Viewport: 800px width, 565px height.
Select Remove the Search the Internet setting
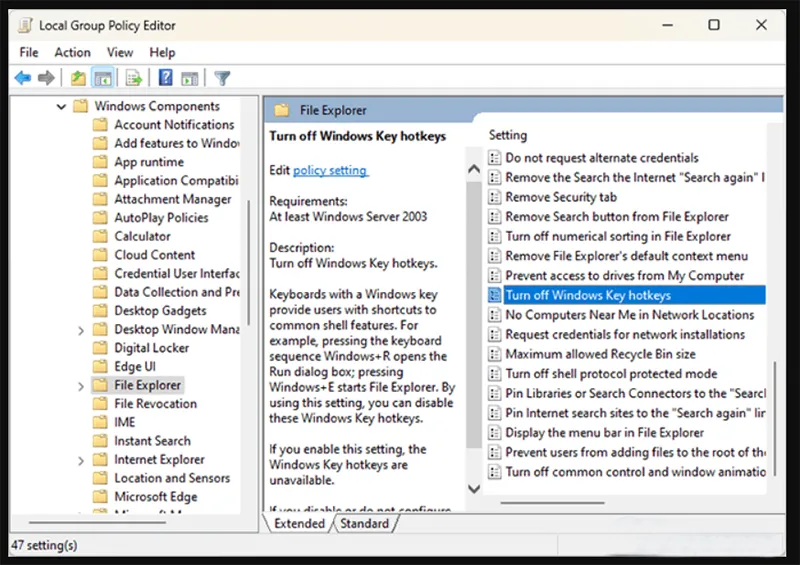click(x=635, y=177)
